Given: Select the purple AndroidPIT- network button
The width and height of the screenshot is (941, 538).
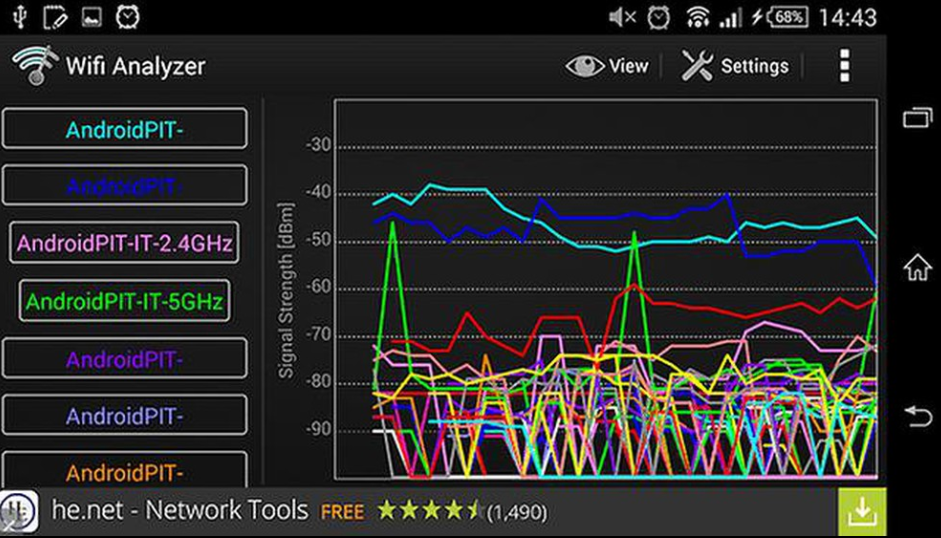Looking at the screenshot, I should (124, 358).
